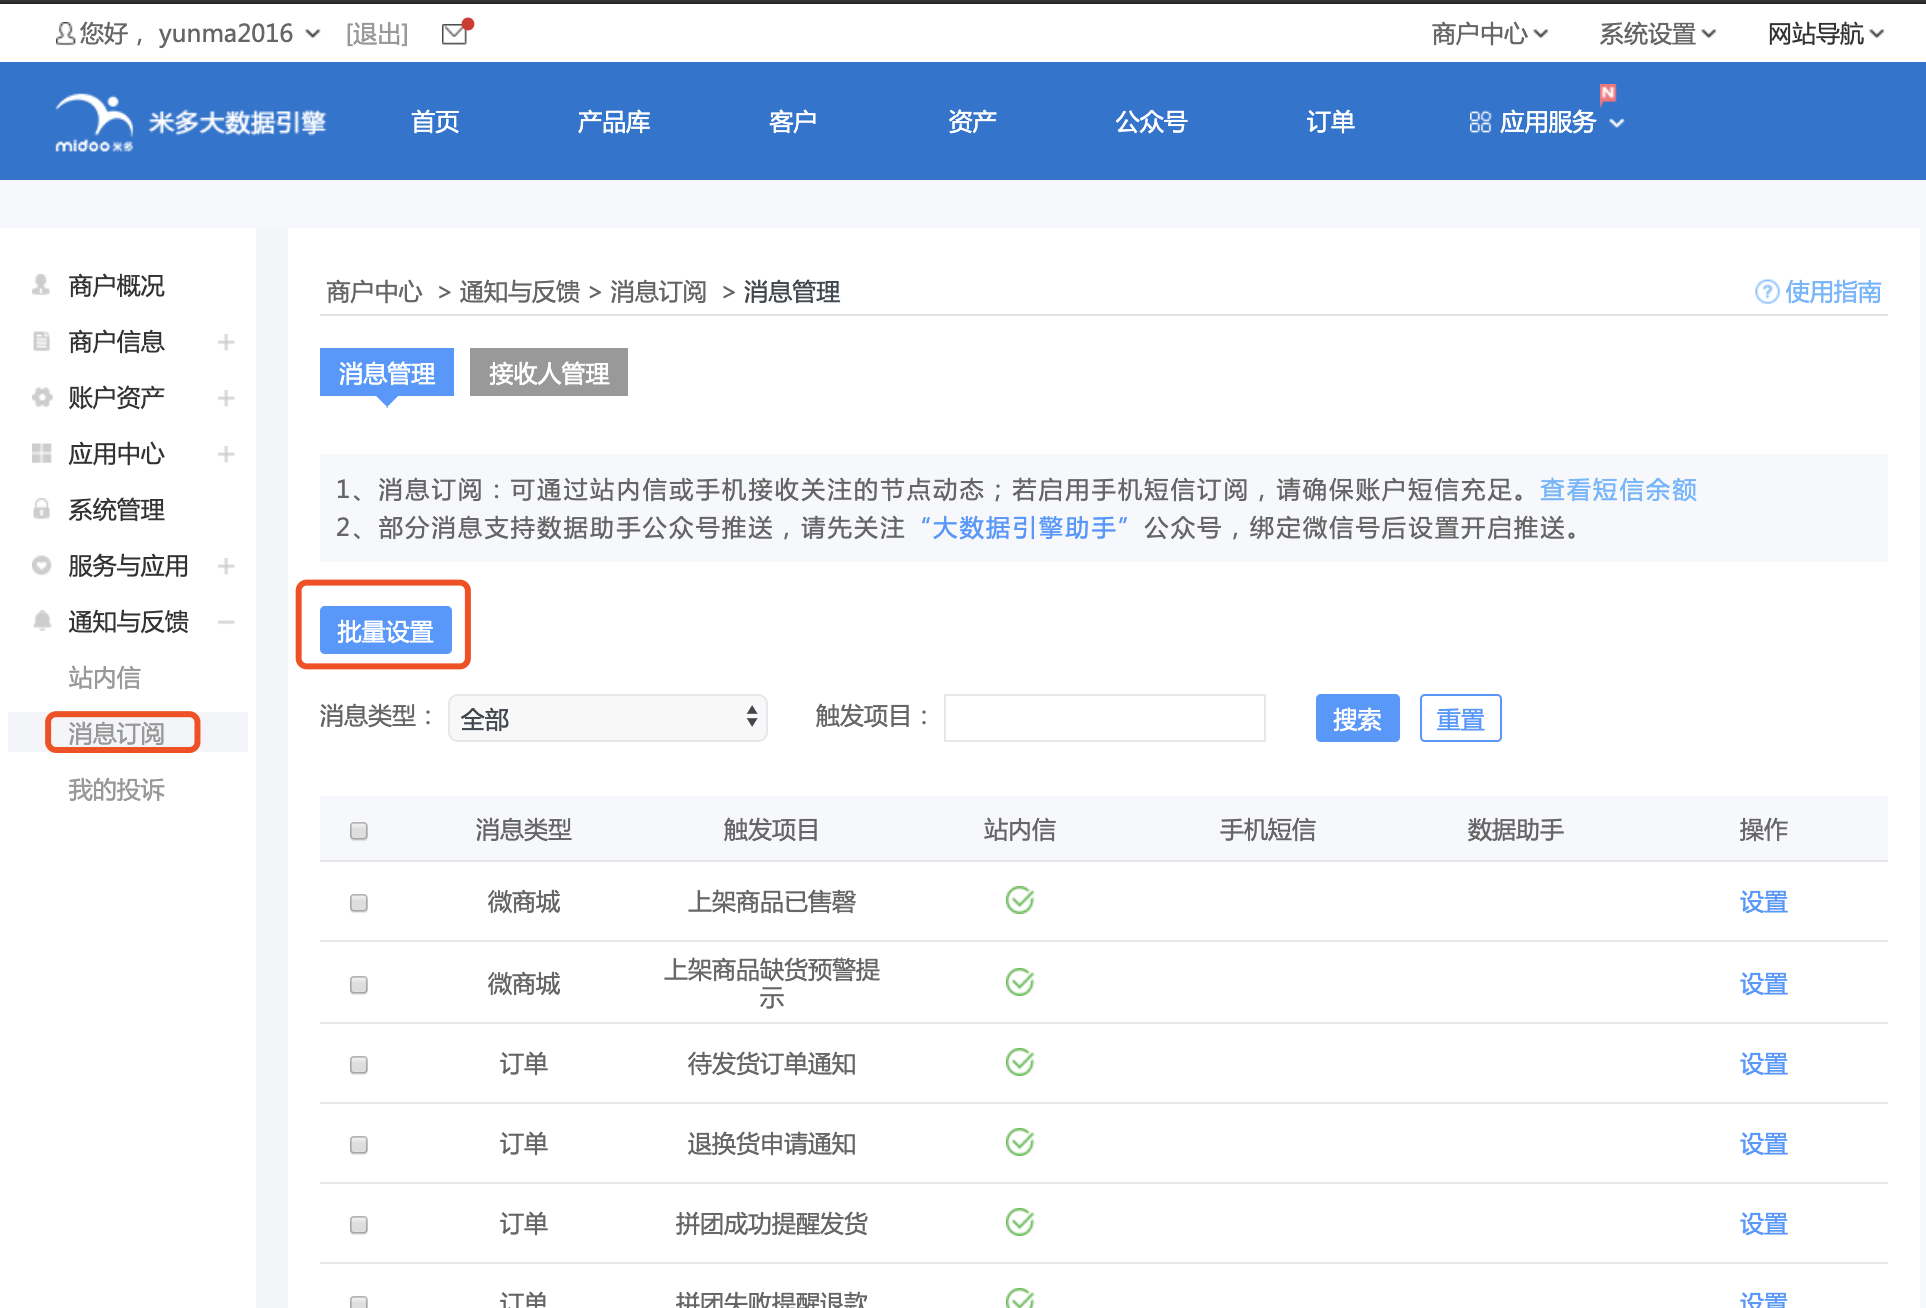The width and height of the screenshot is (1926, 1308).
Task: Click 设置 for 待发货订单通知 row
Action: coord(1763,1064)
